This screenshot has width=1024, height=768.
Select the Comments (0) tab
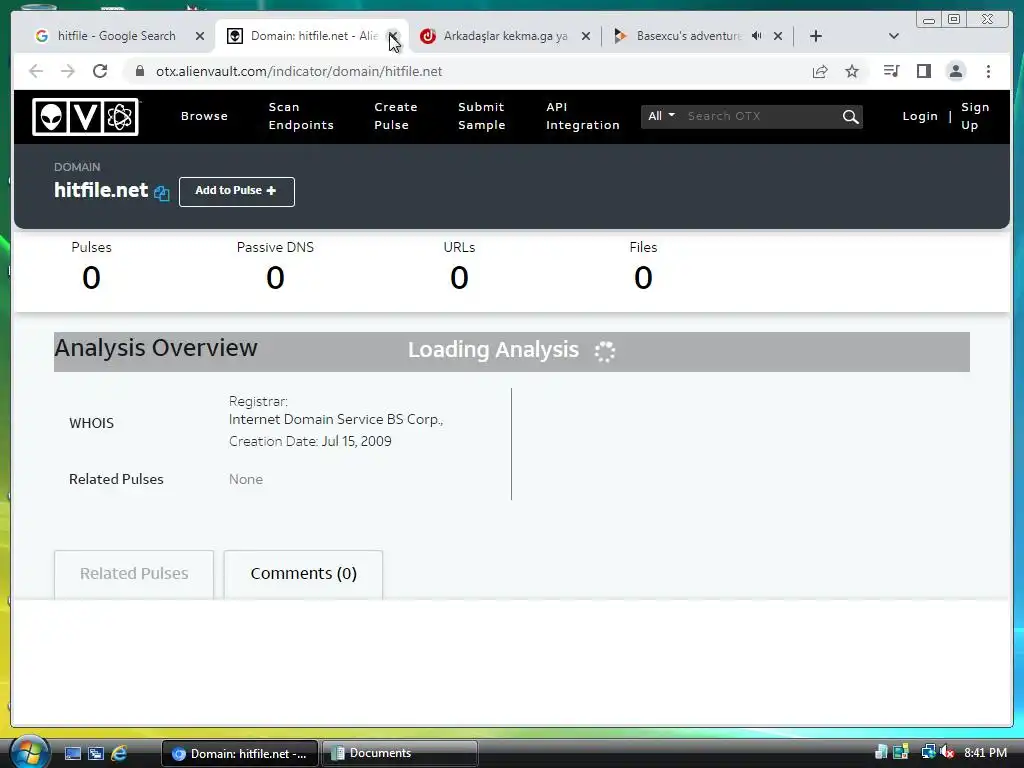coord(304,574)
